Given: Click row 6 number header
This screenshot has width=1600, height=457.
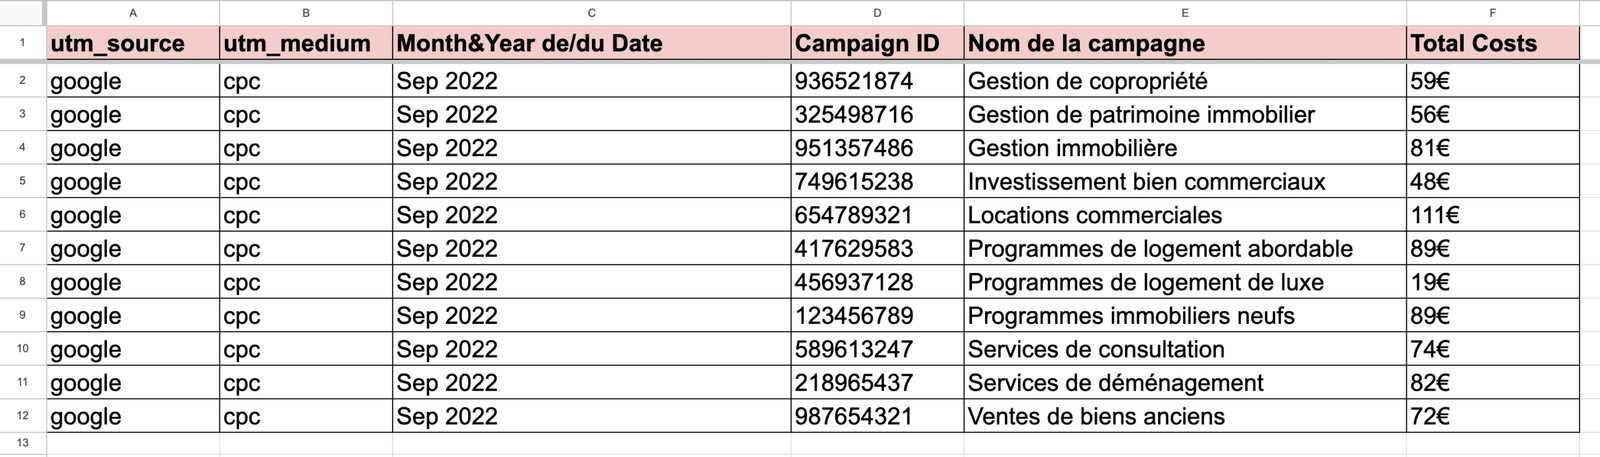Looking at the screenshot, I should pyautogui.click(x=22, y=215).
